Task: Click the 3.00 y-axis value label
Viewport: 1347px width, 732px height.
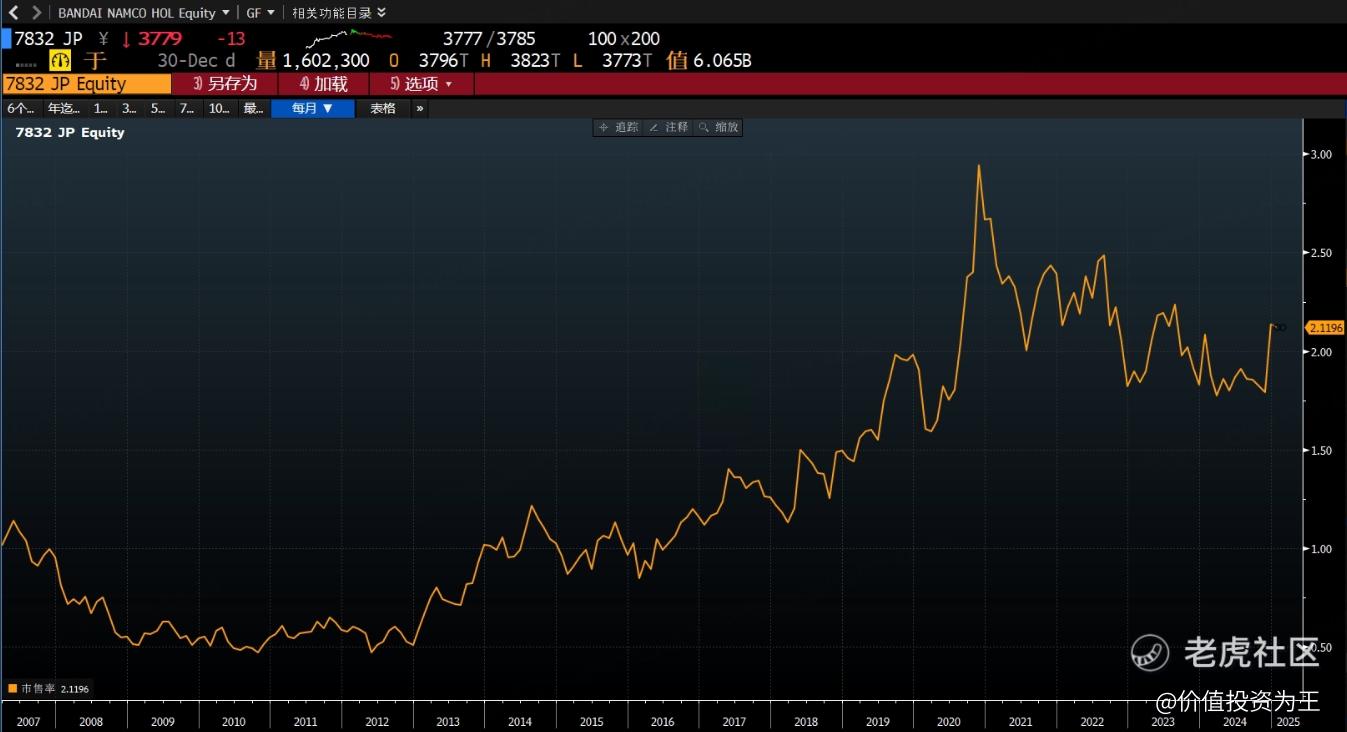Action: [1321, 154]
